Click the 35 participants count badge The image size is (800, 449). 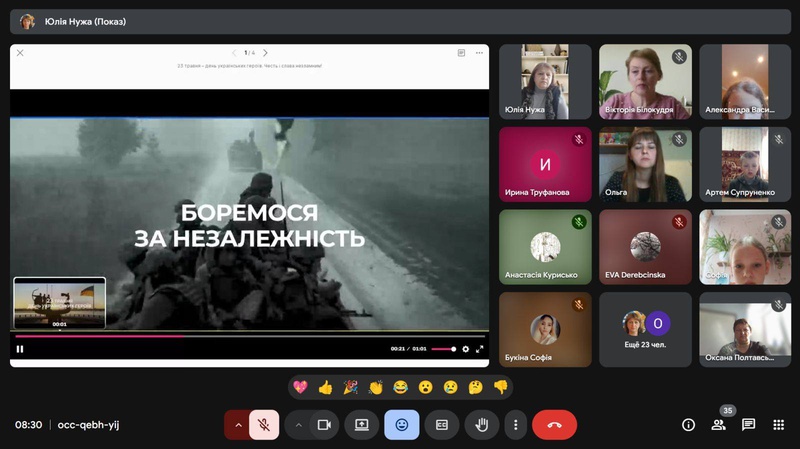pyautogui.click(x=728, y=410)
